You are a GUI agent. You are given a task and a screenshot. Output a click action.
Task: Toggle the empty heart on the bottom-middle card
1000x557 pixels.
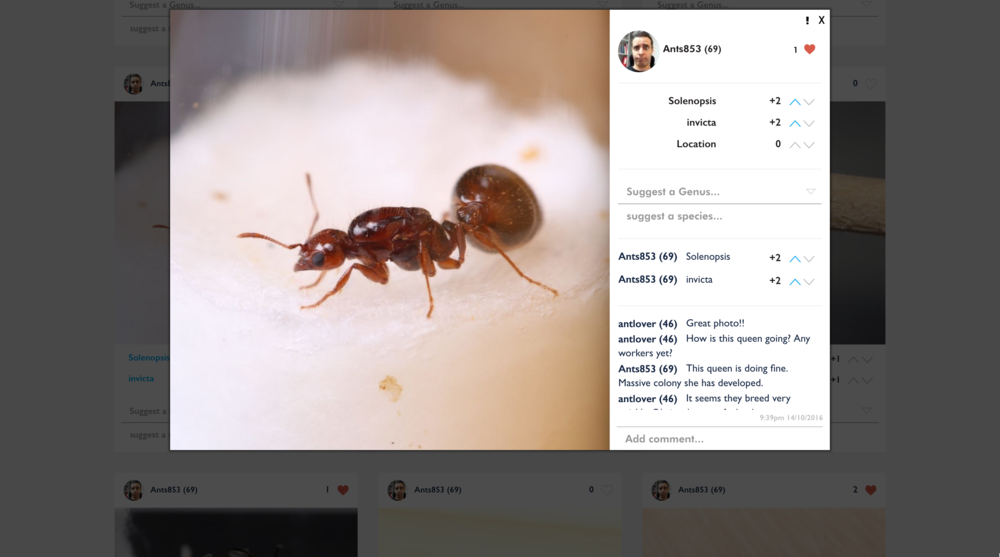click(606, 490)
